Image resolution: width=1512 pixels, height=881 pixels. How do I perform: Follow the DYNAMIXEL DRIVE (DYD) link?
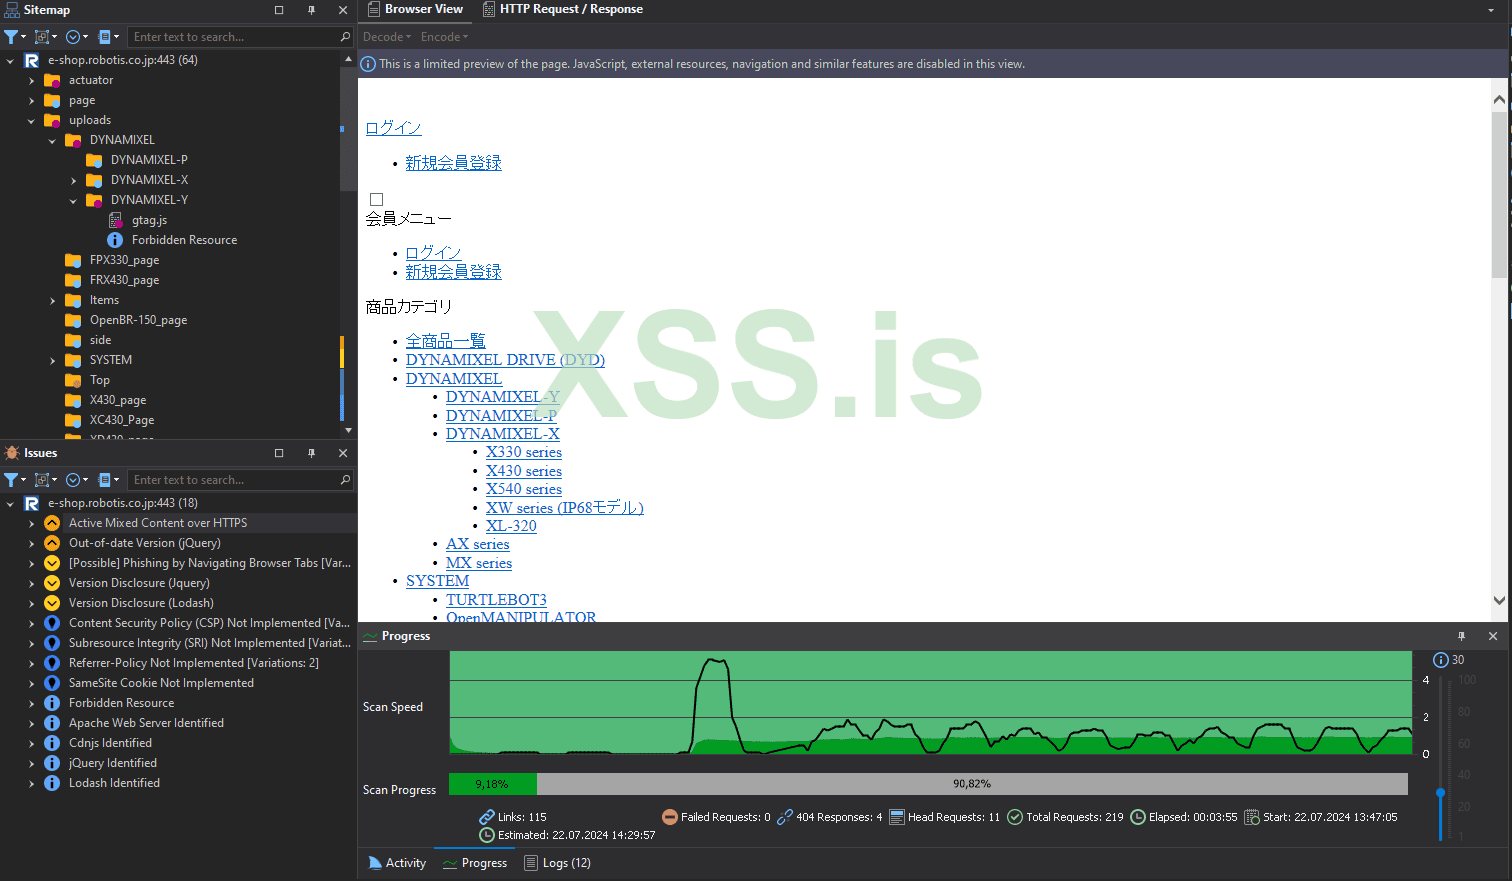click(505, 360)
